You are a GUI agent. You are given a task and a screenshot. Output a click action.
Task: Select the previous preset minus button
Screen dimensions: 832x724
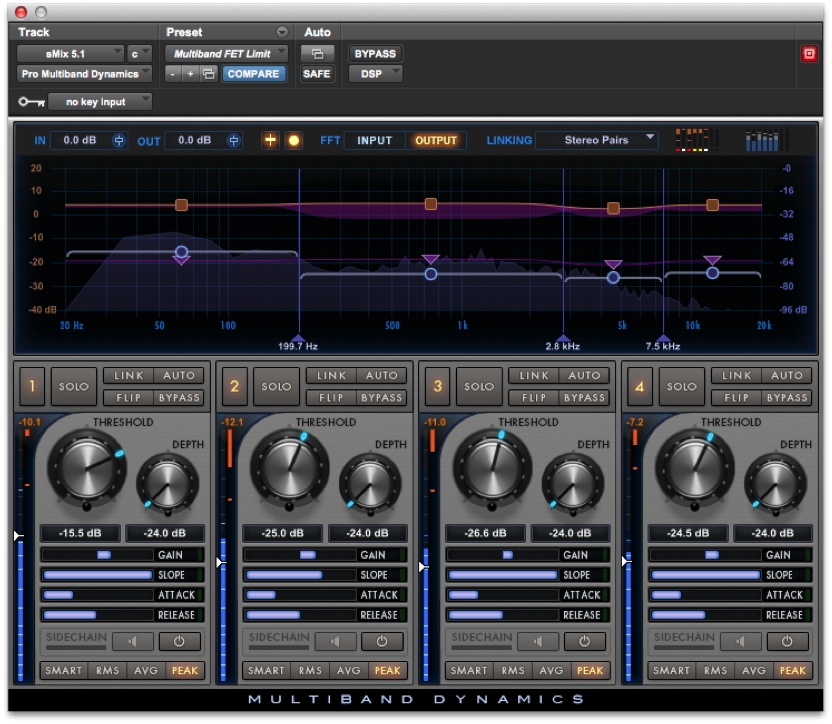click(172, 74)
